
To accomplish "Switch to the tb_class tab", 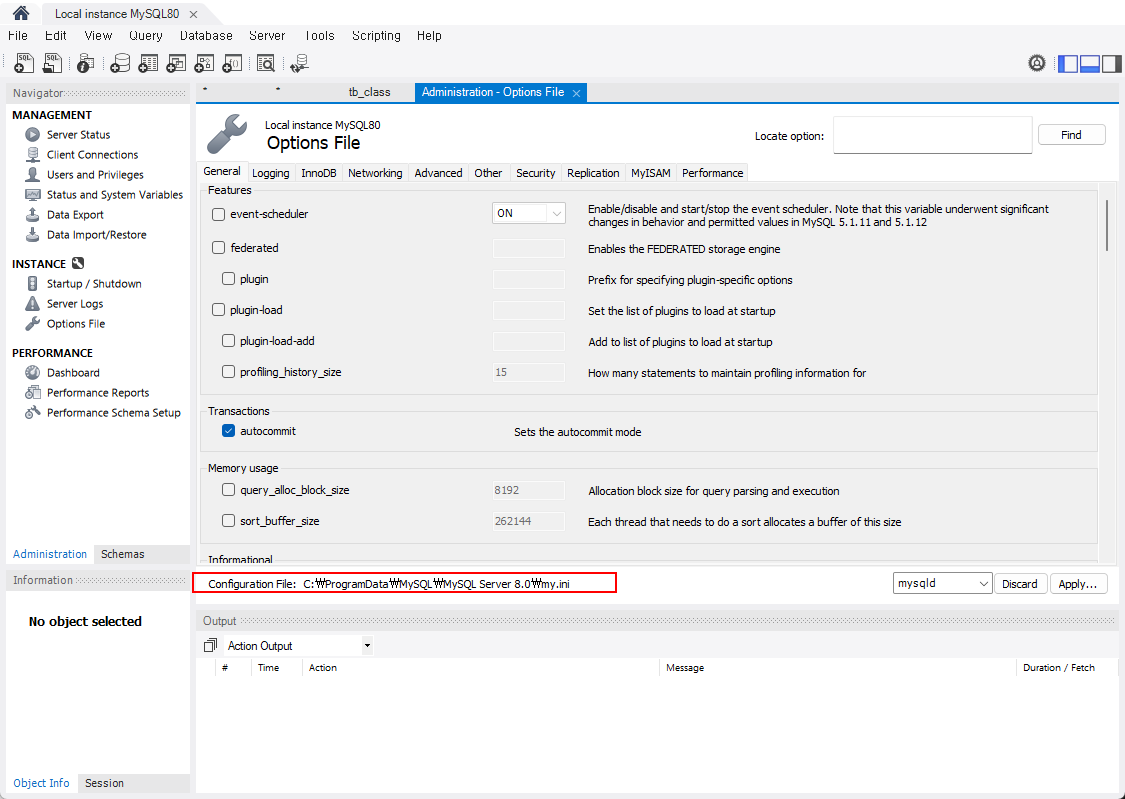I will [x=369, y=93].
